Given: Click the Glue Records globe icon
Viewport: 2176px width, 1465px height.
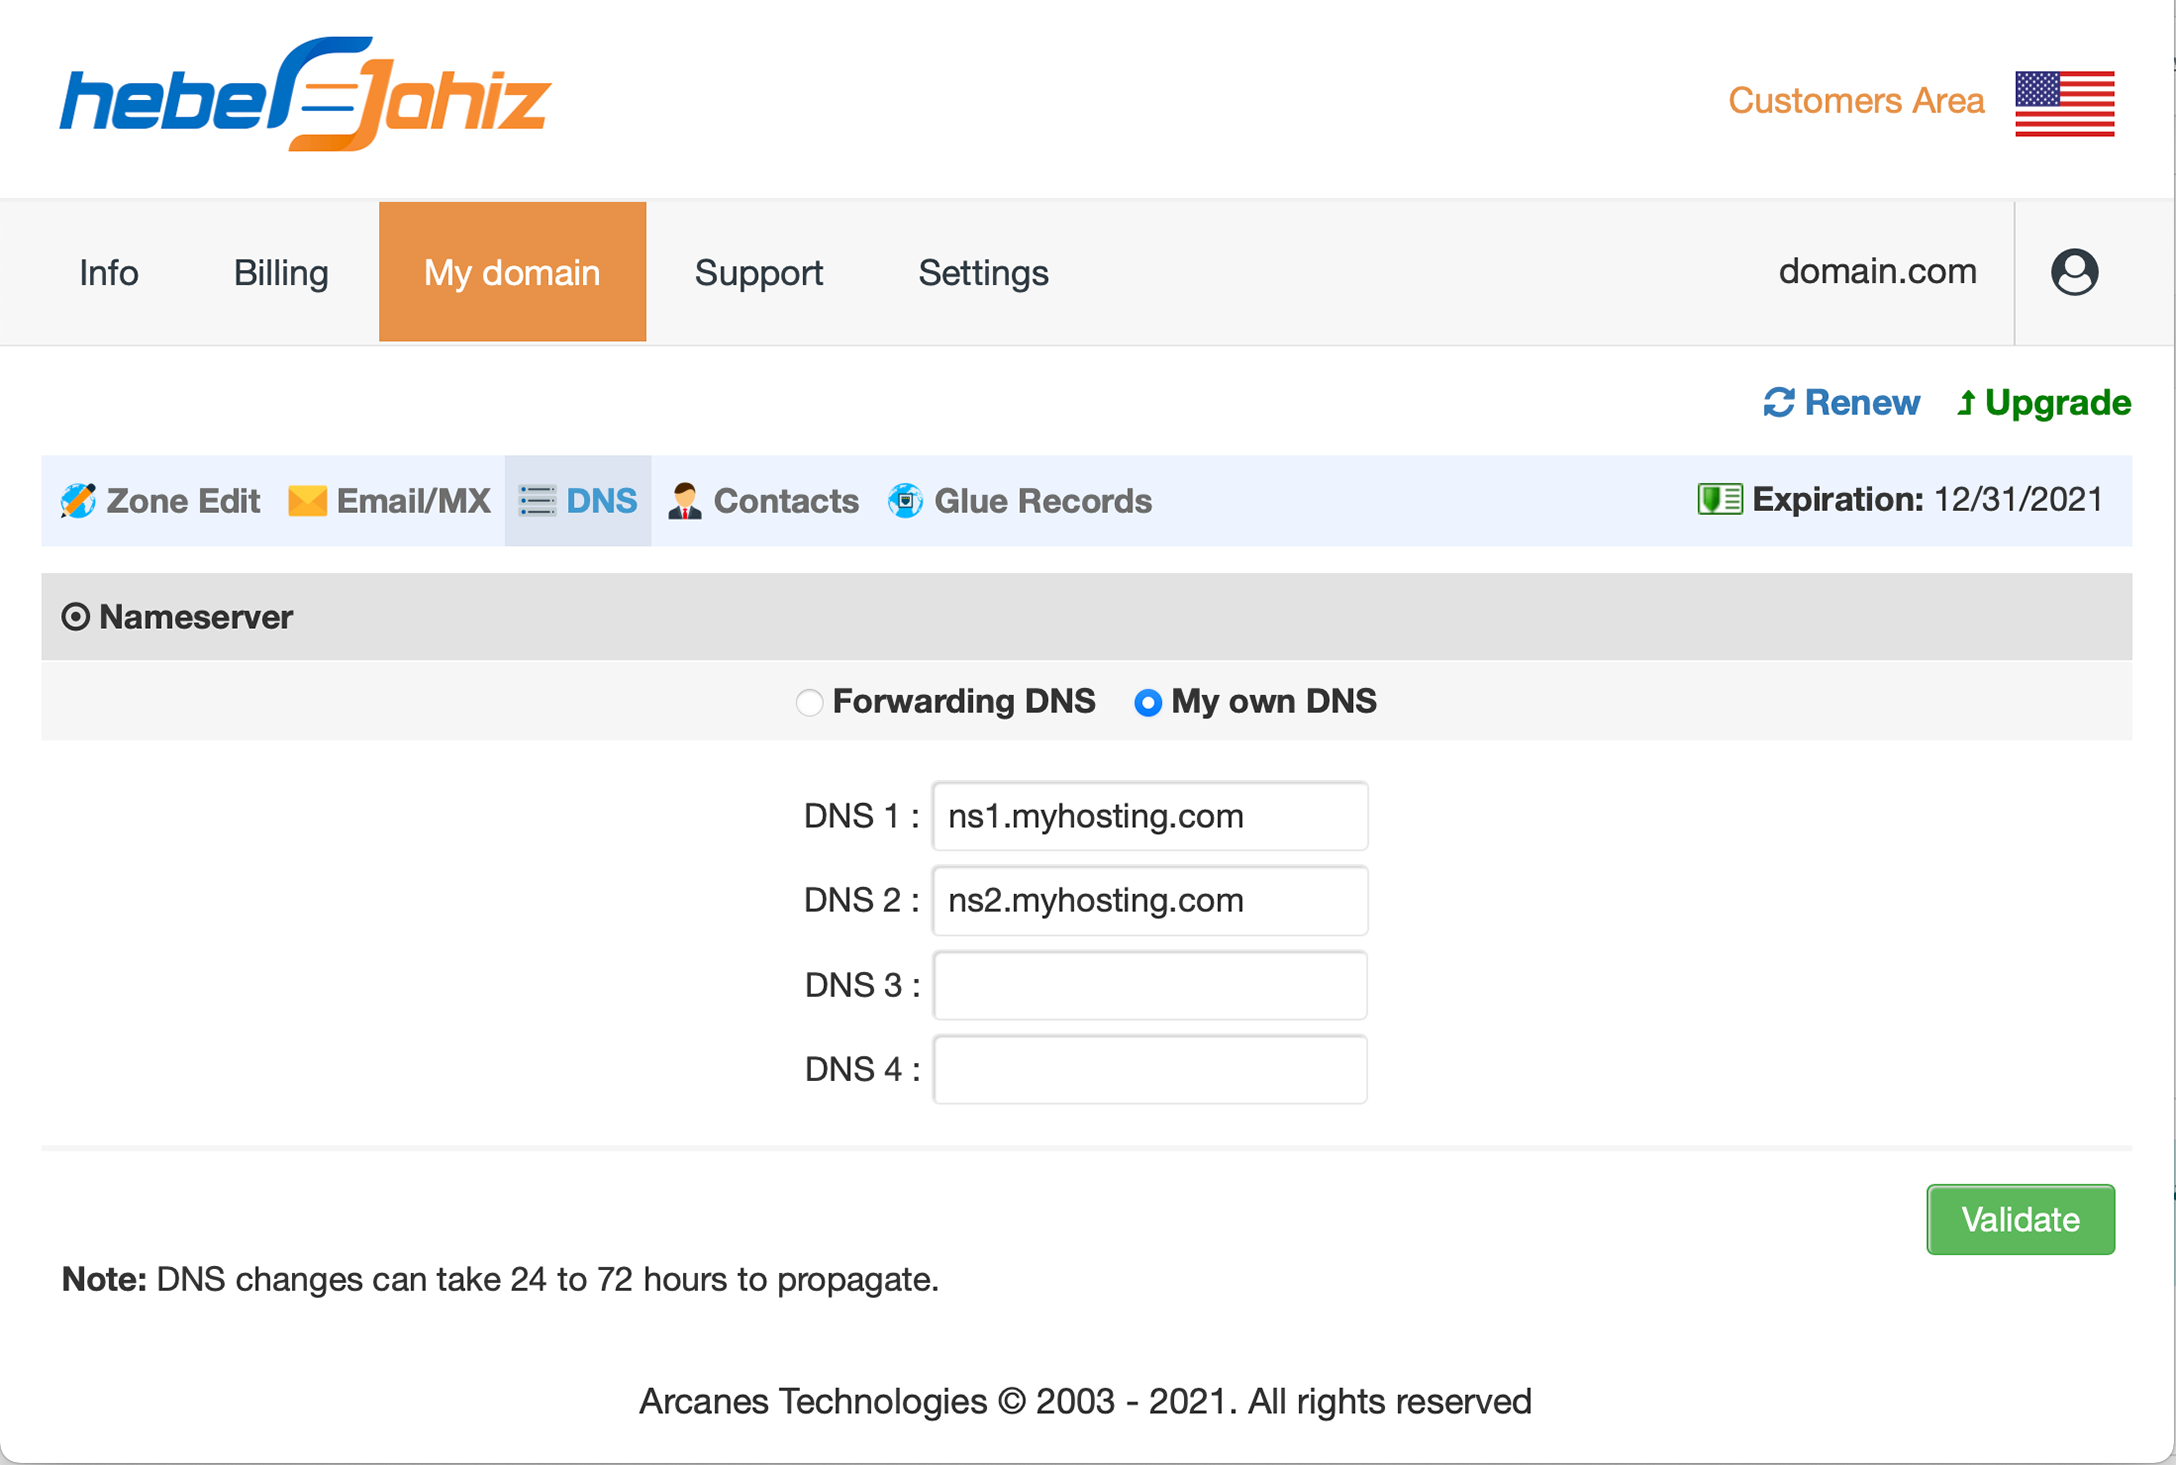Looking at the screenshot, I should (906, 500).
